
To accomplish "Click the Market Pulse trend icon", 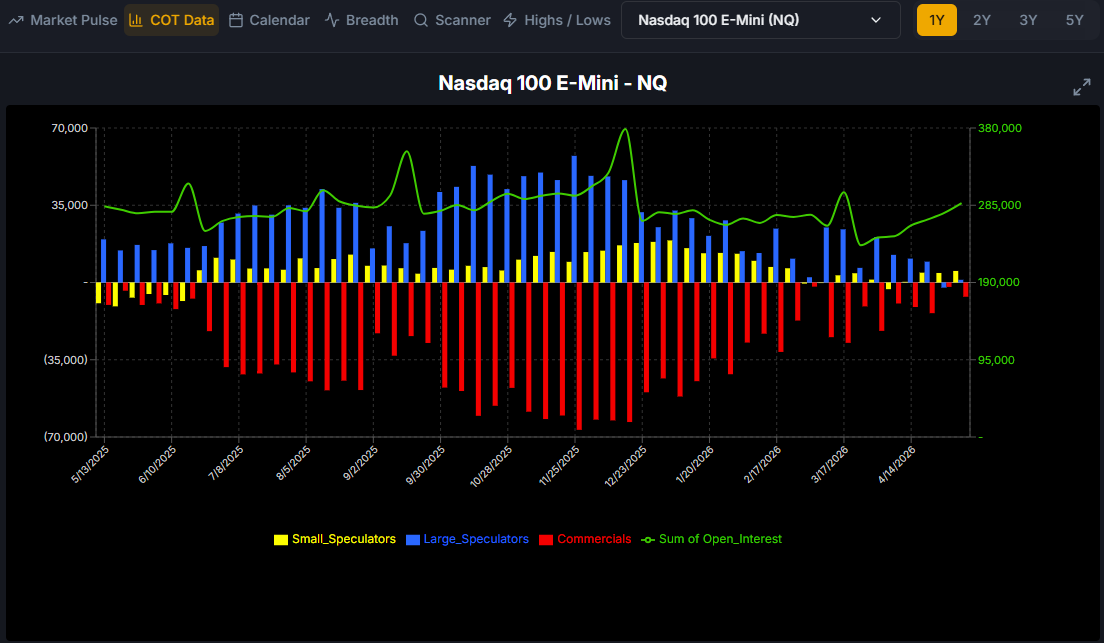I will pos(16,20).
